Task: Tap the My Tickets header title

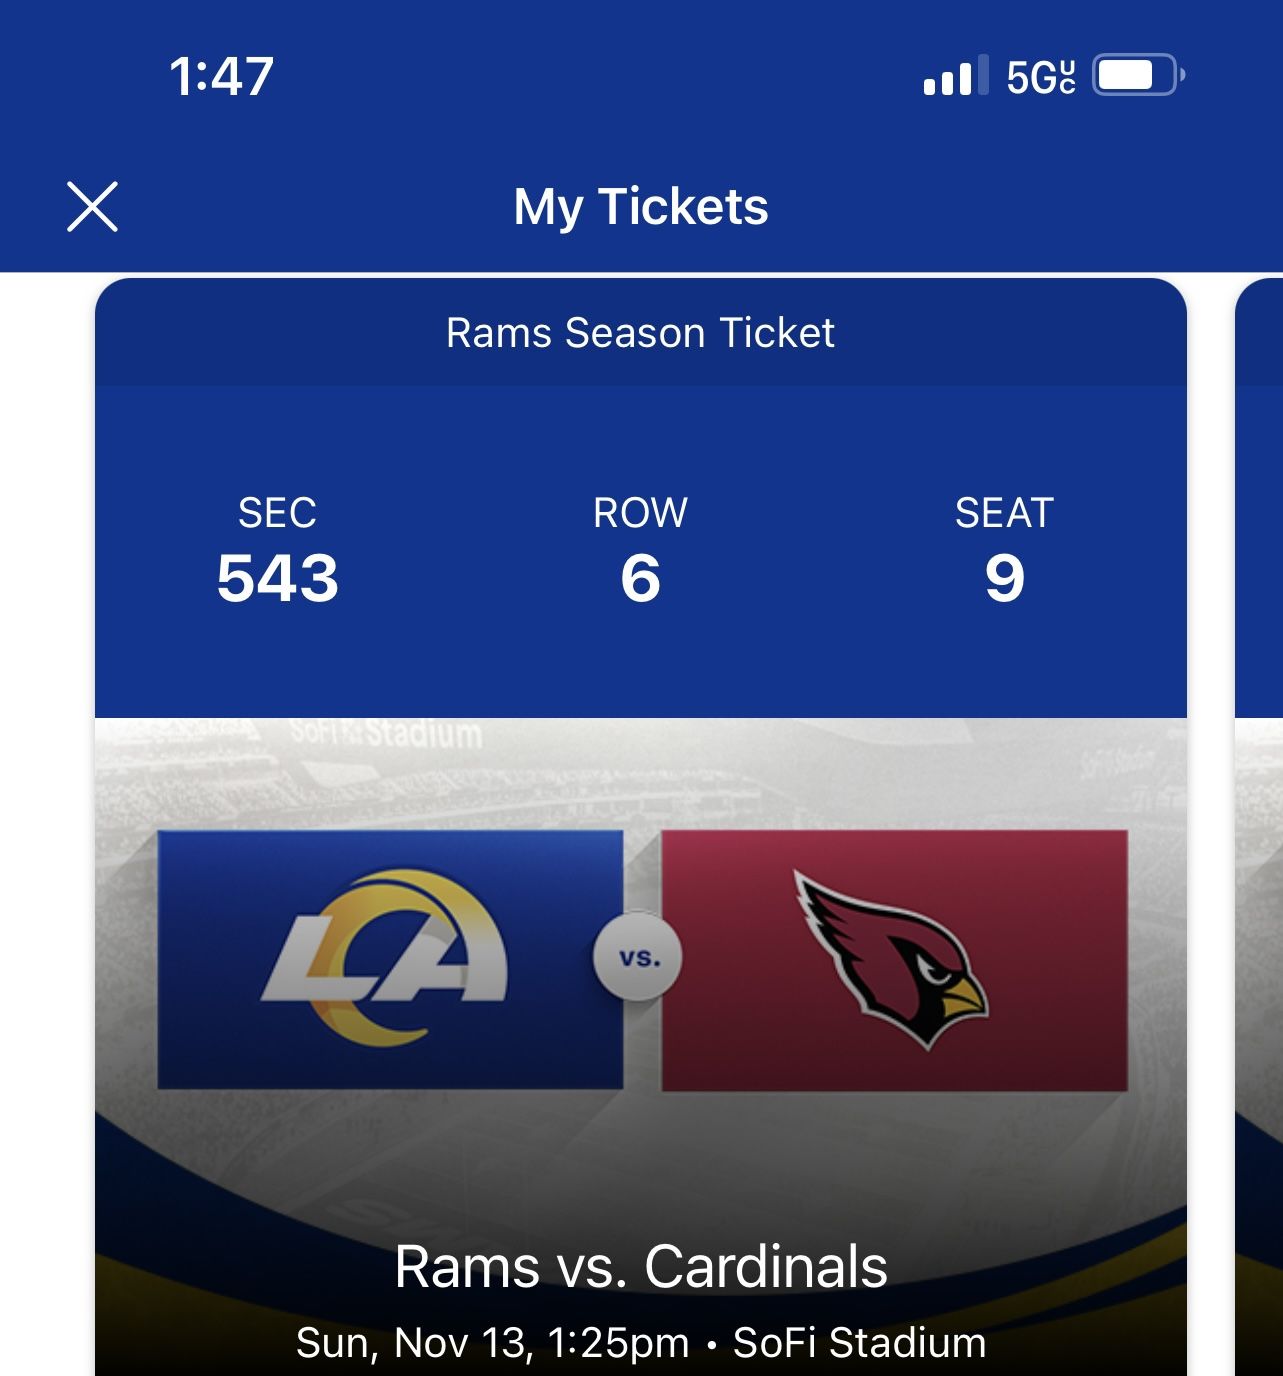Action: click(x=640, y=207)
